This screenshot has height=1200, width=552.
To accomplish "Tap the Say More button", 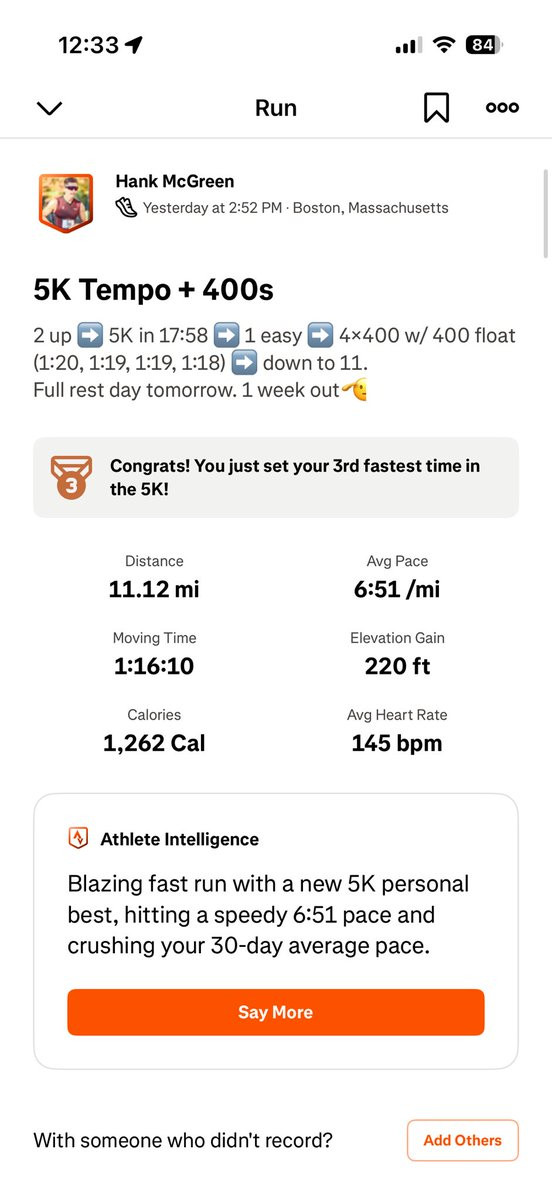I will [x=276, y=1012].
